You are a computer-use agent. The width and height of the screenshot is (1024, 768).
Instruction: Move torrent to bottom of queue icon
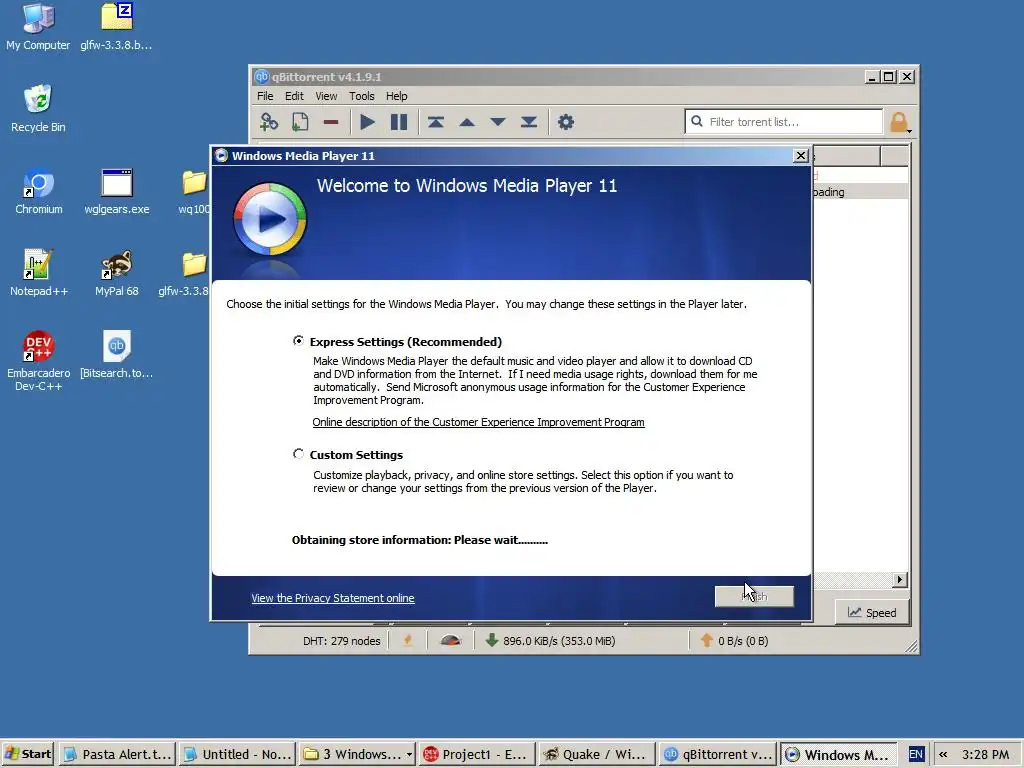529,122
